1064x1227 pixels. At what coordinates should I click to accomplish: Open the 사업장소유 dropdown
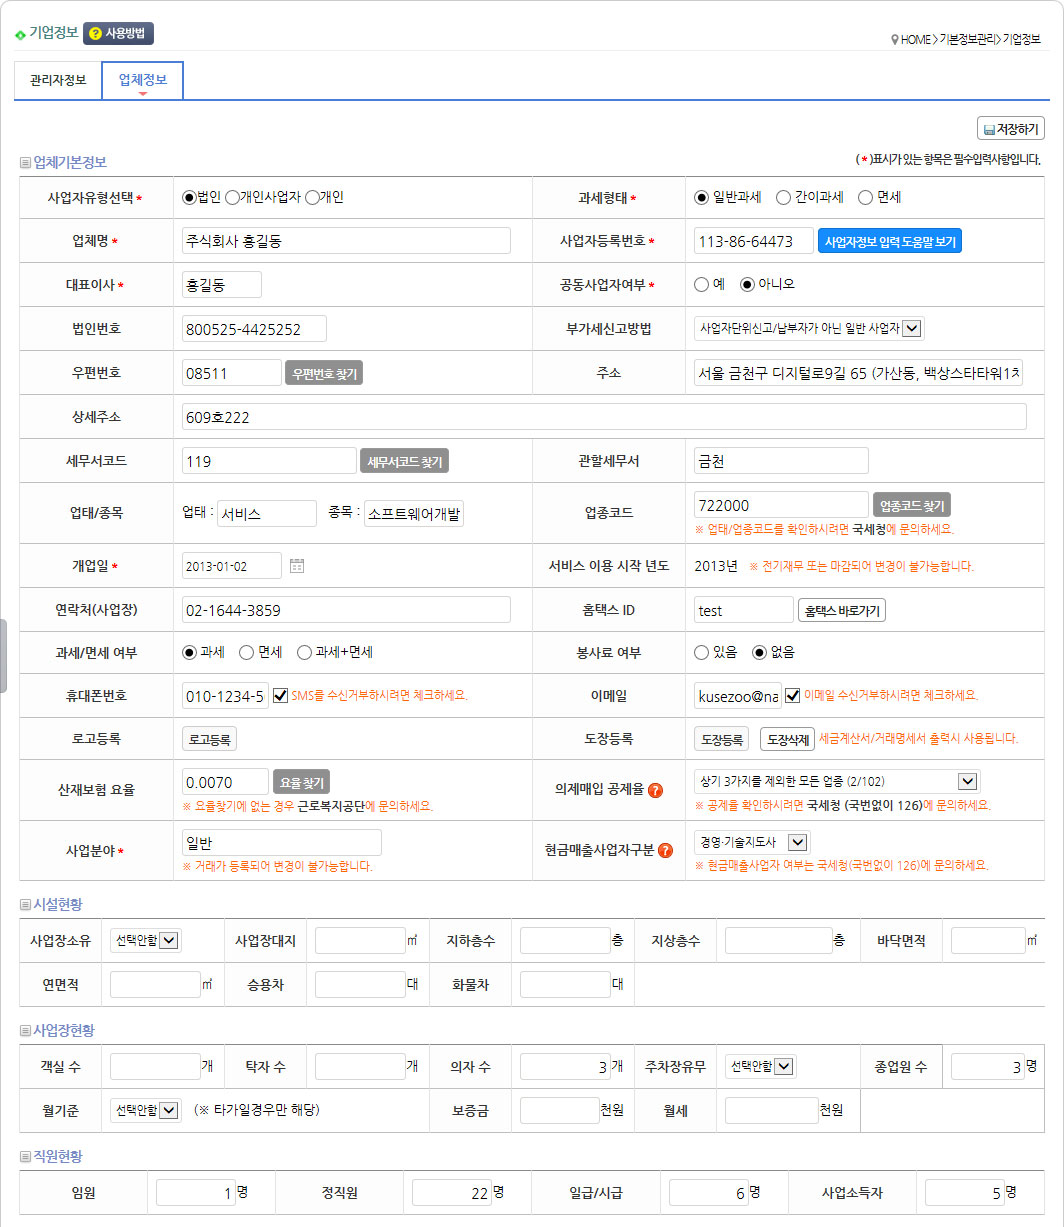click(x=146, y=940)
